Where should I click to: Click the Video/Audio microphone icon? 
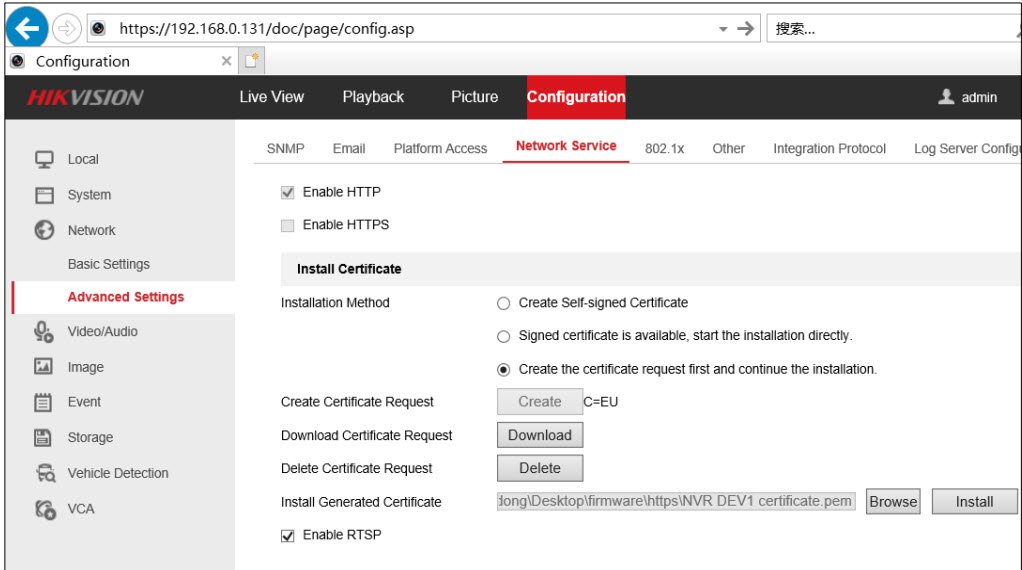tap(44, 332)
